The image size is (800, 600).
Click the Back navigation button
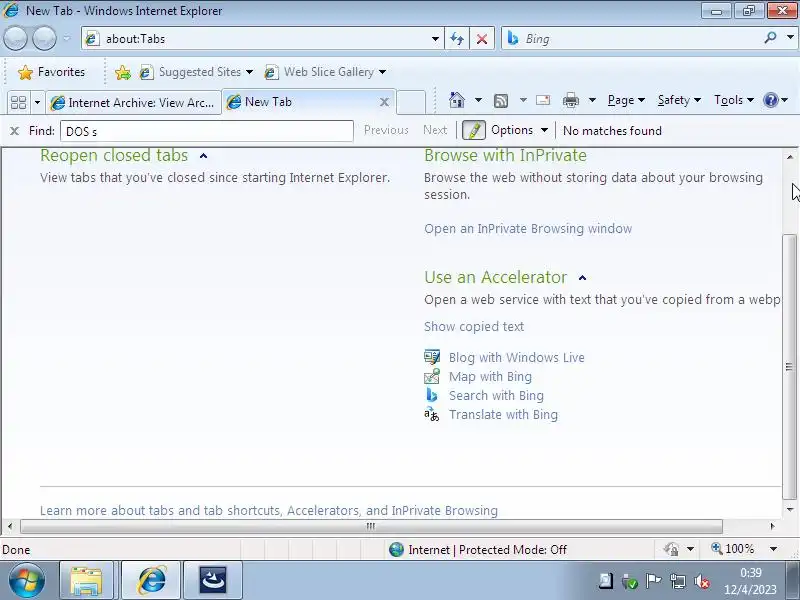point(15,38)
